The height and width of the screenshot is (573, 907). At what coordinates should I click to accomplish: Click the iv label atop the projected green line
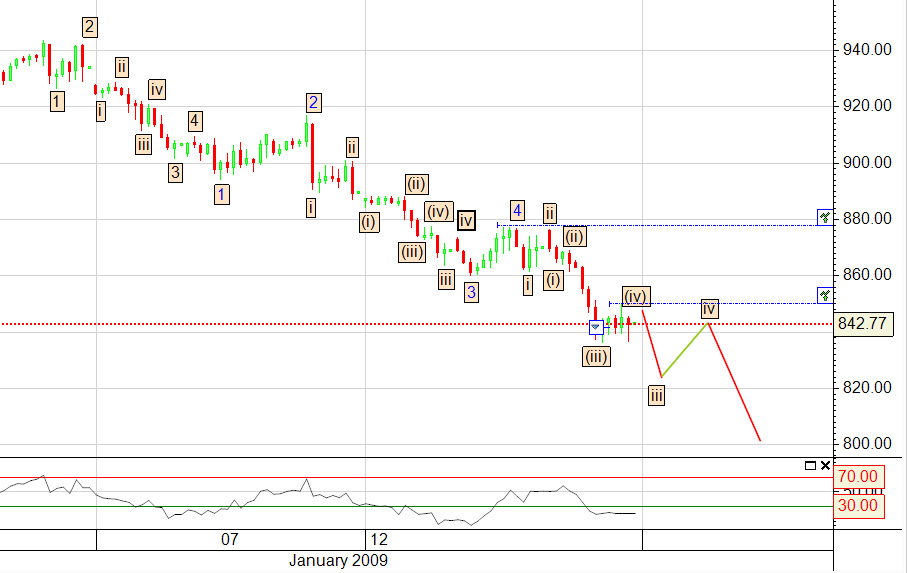tap(710, 309)
